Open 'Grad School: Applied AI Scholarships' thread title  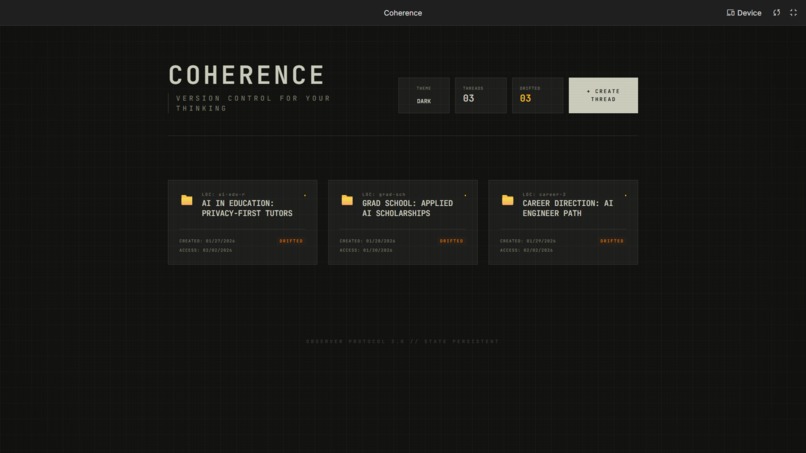tap(407, 208)
